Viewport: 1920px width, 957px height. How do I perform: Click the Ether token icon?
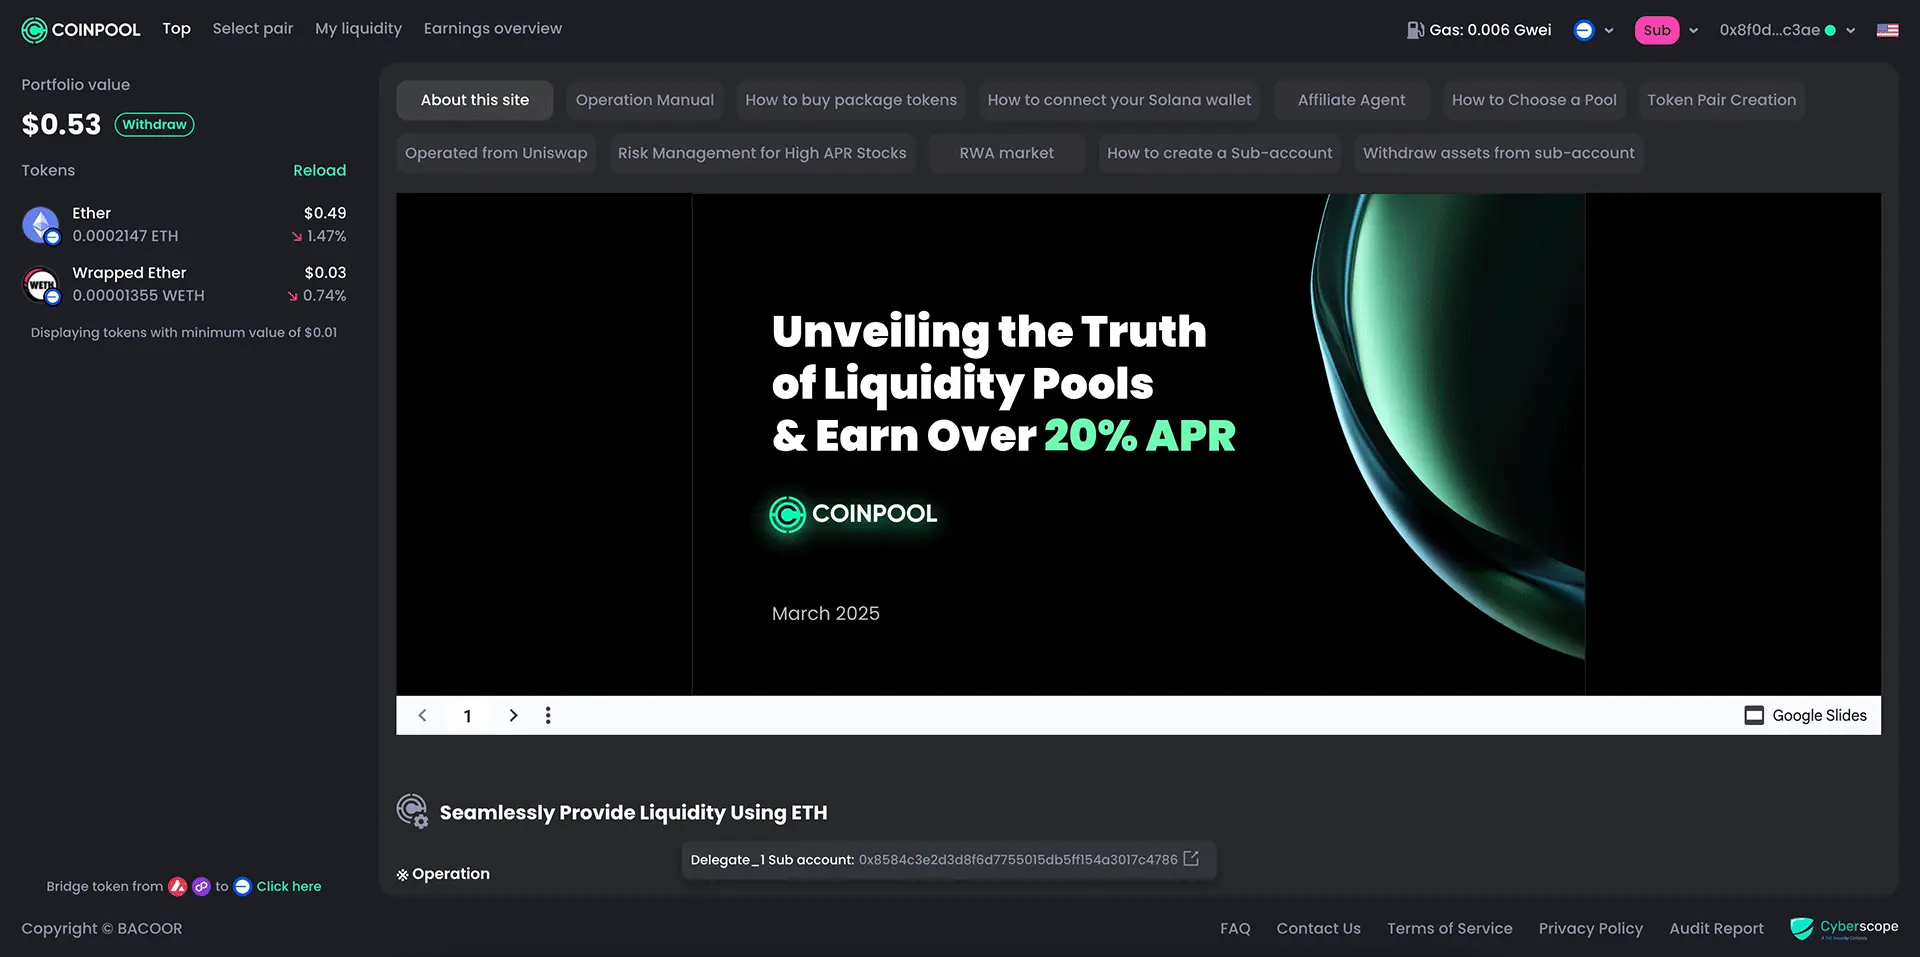pyautogui.click(x=41, y=225)
